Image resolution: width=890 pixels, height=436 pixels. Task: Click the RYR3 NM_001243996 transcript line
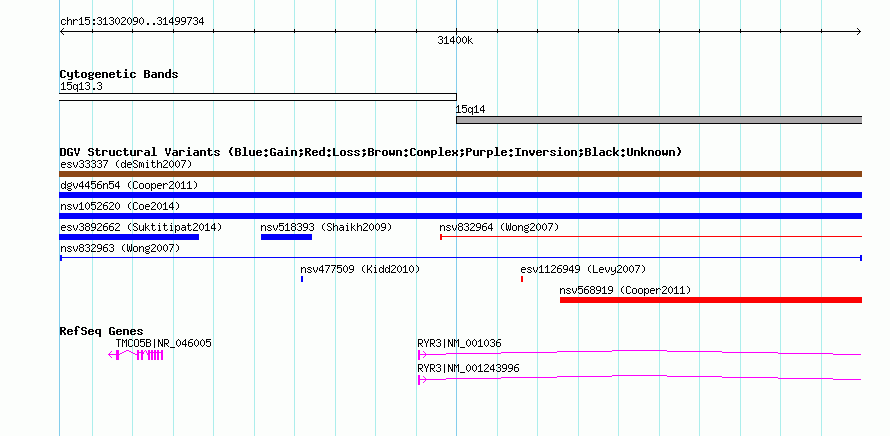tap(640, 378)
